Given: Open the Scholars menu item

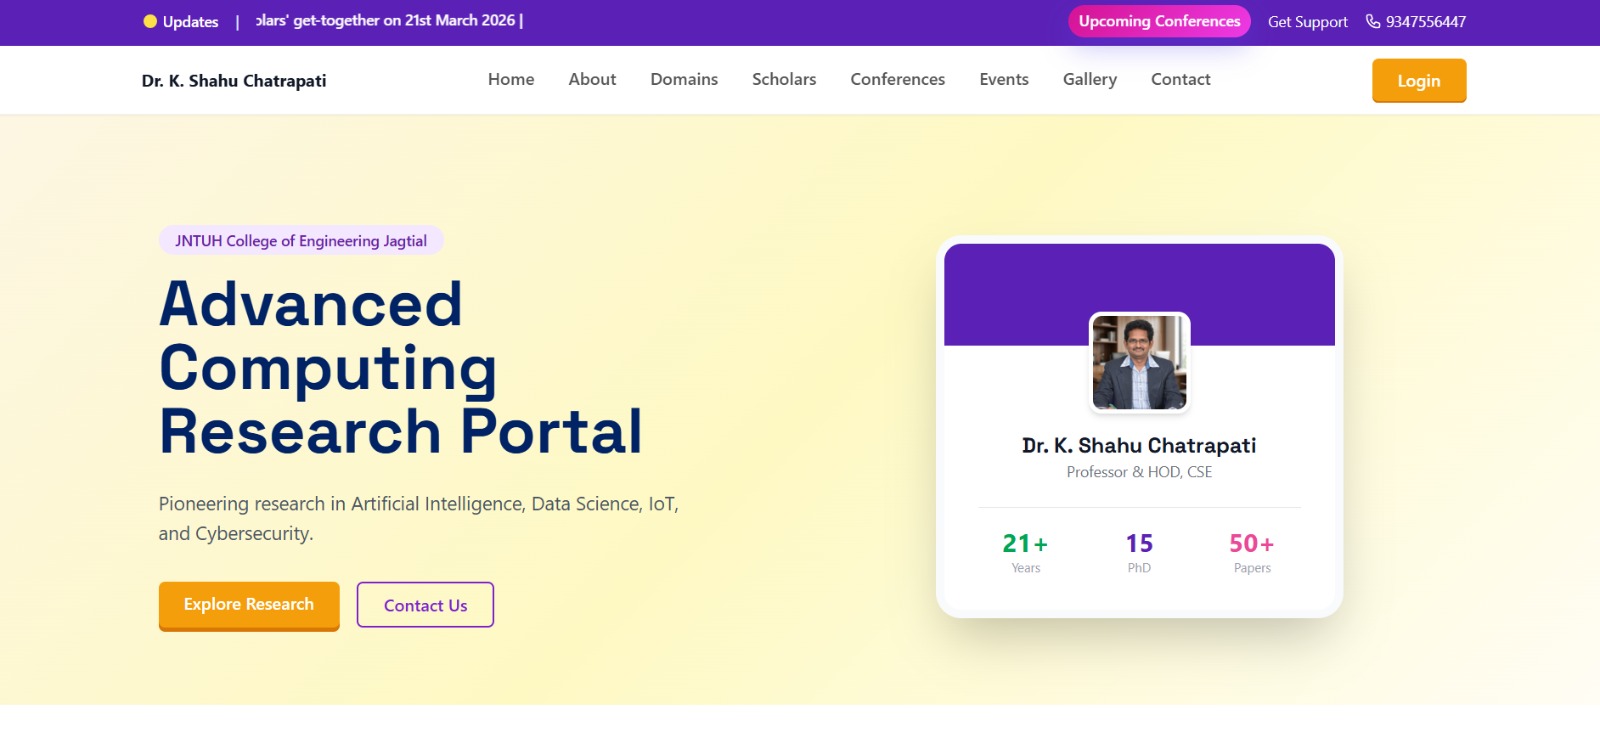Looking at the screenshot, I should [784, 79].
